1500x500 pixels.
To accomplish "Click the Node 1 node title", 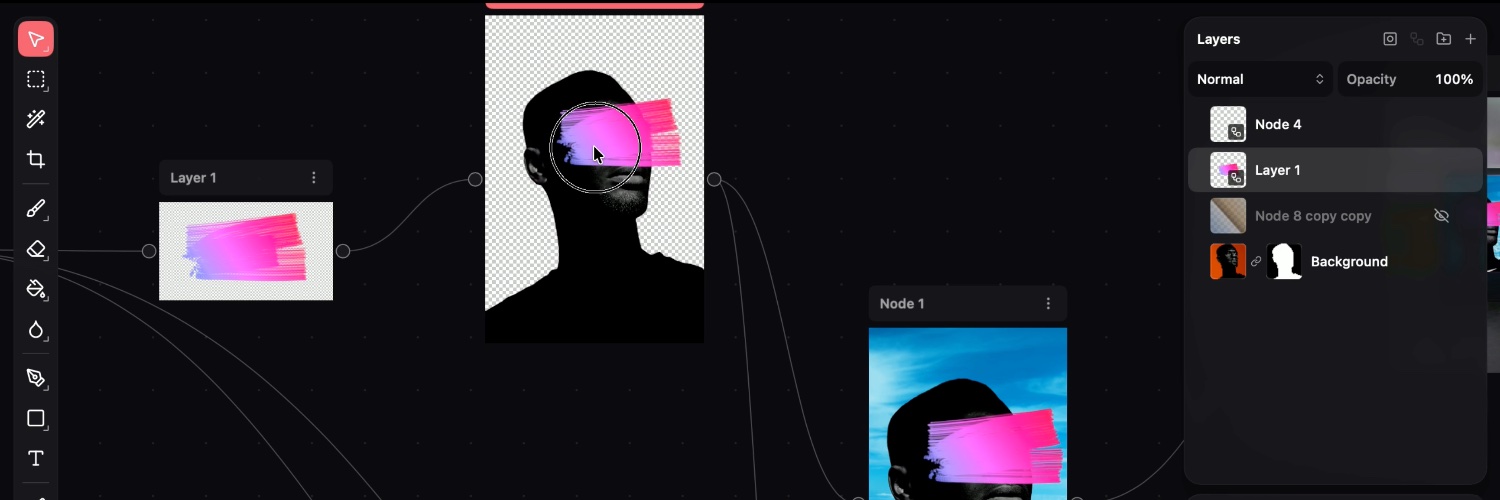I will pyautogui.click(x=902, y=303).
